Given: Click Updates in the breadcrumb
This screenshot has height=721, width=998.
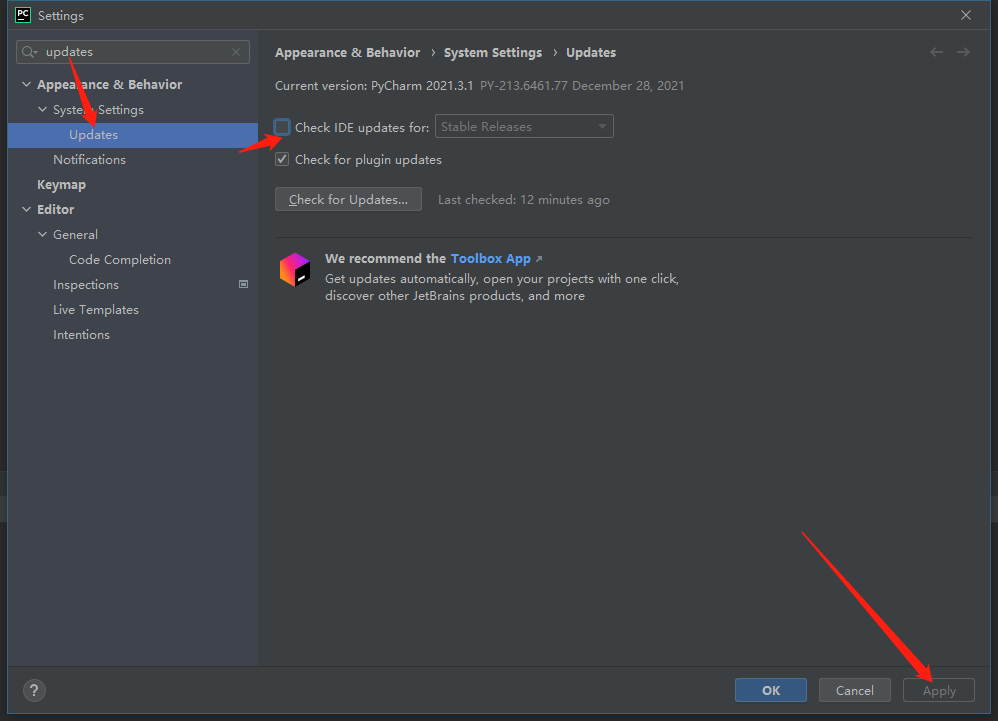Looking at the screenshot, I should point(591,53).
